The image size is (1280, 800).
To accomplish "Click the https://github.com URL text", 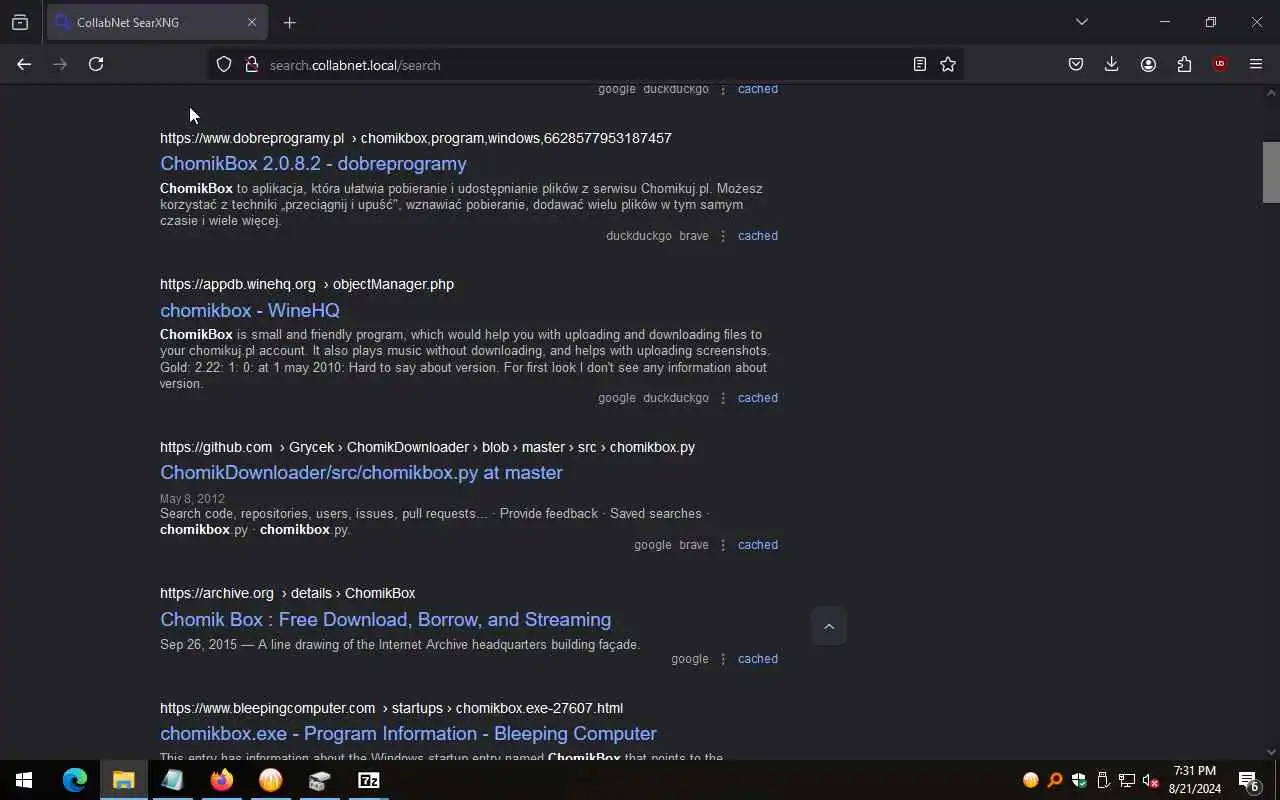I will [216, 447].
